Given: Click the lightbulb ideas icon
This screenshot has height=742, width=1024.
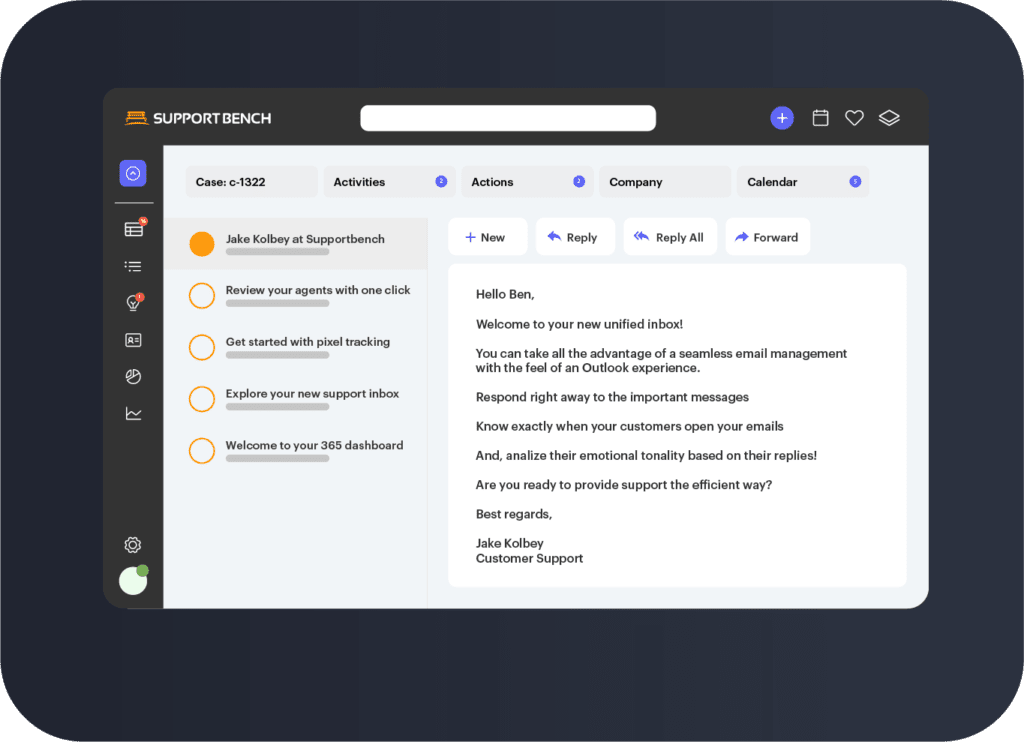Looking at the screenshot, I should (133, 303).
